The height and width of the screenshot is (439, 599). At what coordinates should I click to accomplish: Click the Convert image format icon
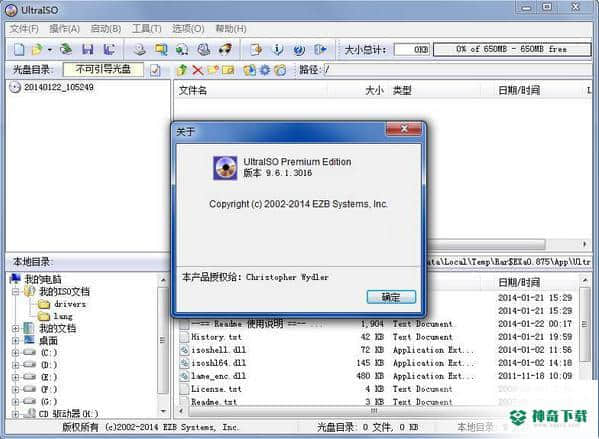click(x=161, y=49)
